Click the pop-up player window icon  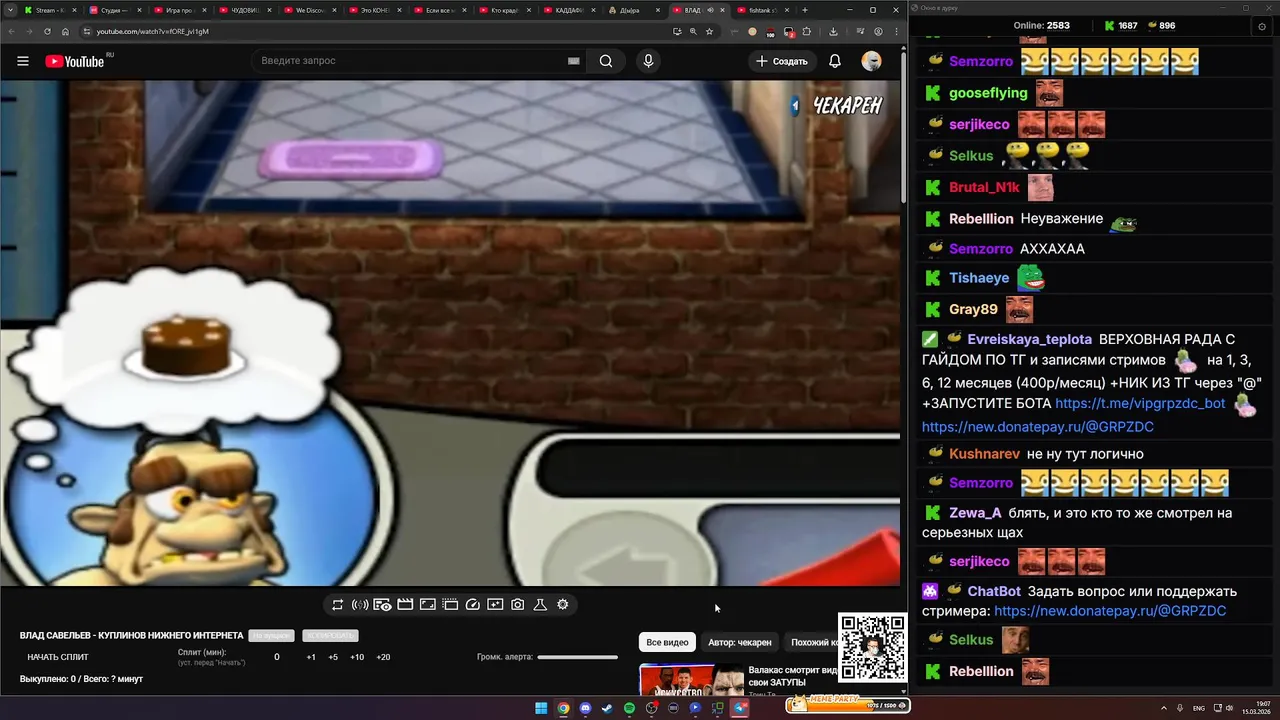450,605
